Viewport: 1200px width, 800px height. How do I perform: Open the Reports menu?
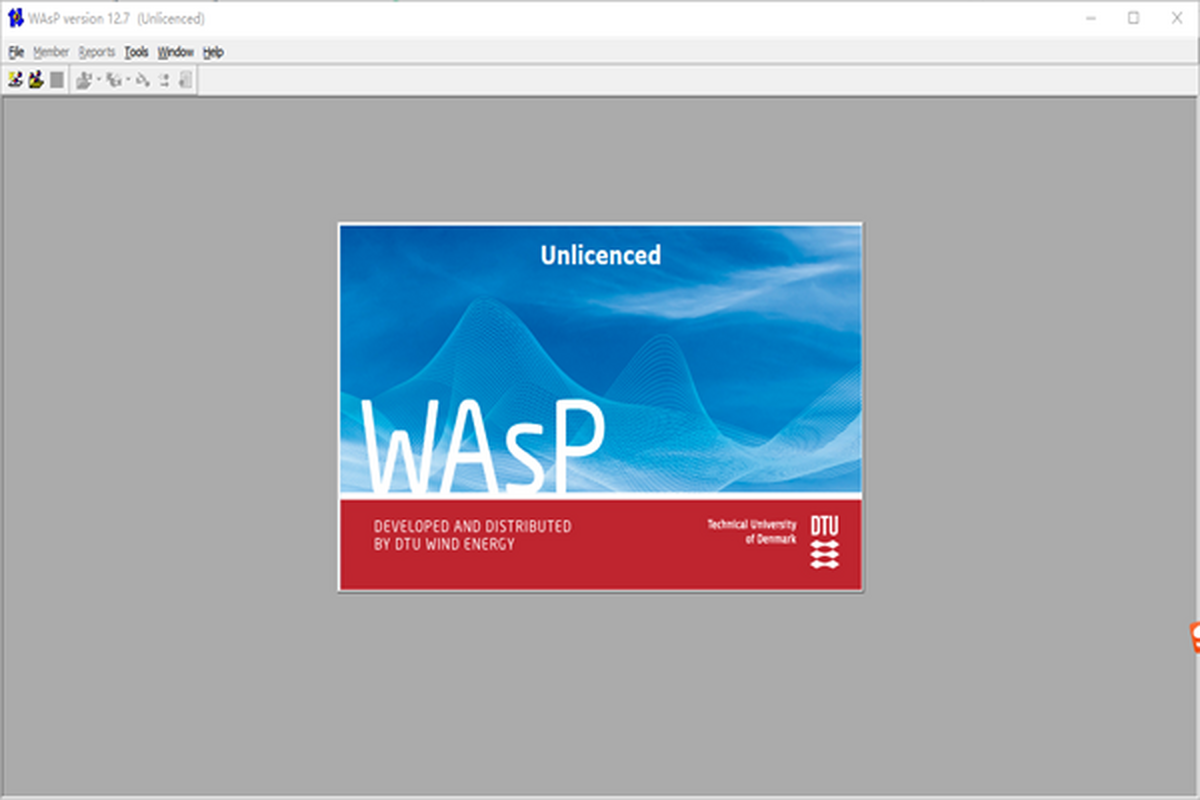click(x=97, y=52)
